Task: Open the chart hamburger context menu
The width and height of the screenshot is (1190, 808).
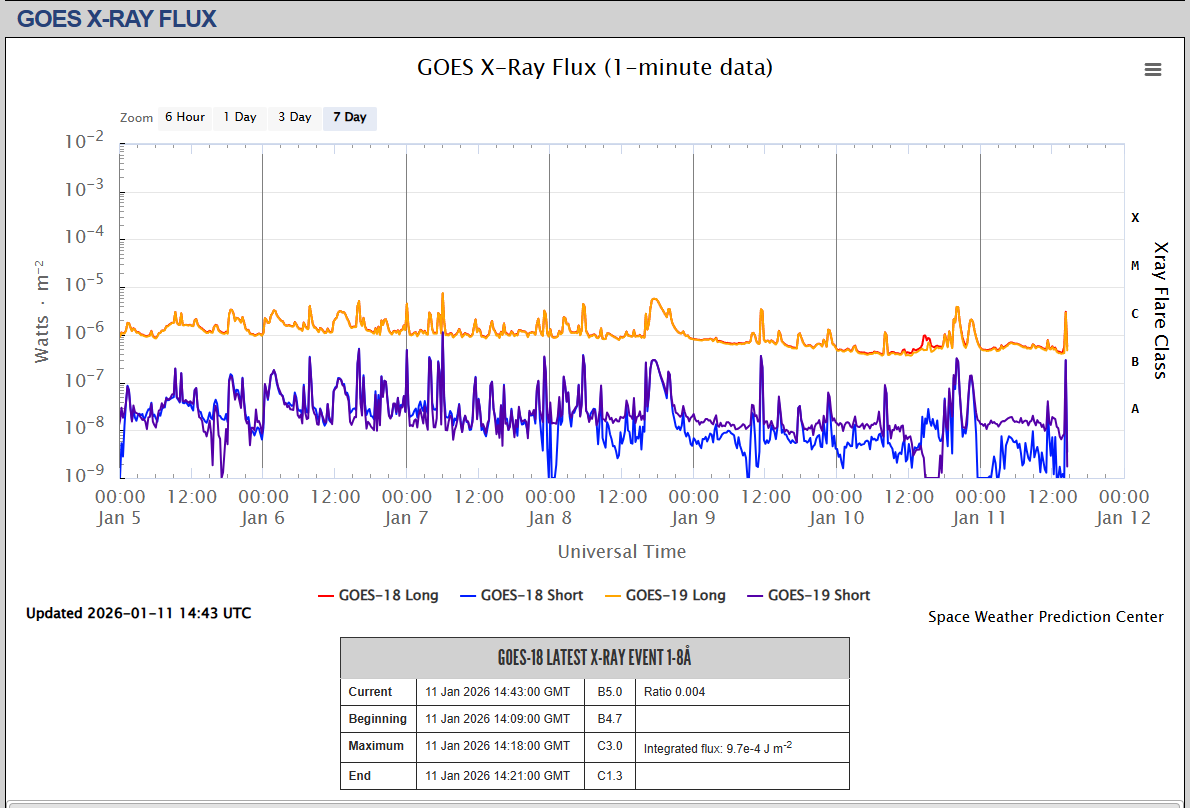Action: (1153, 69)
